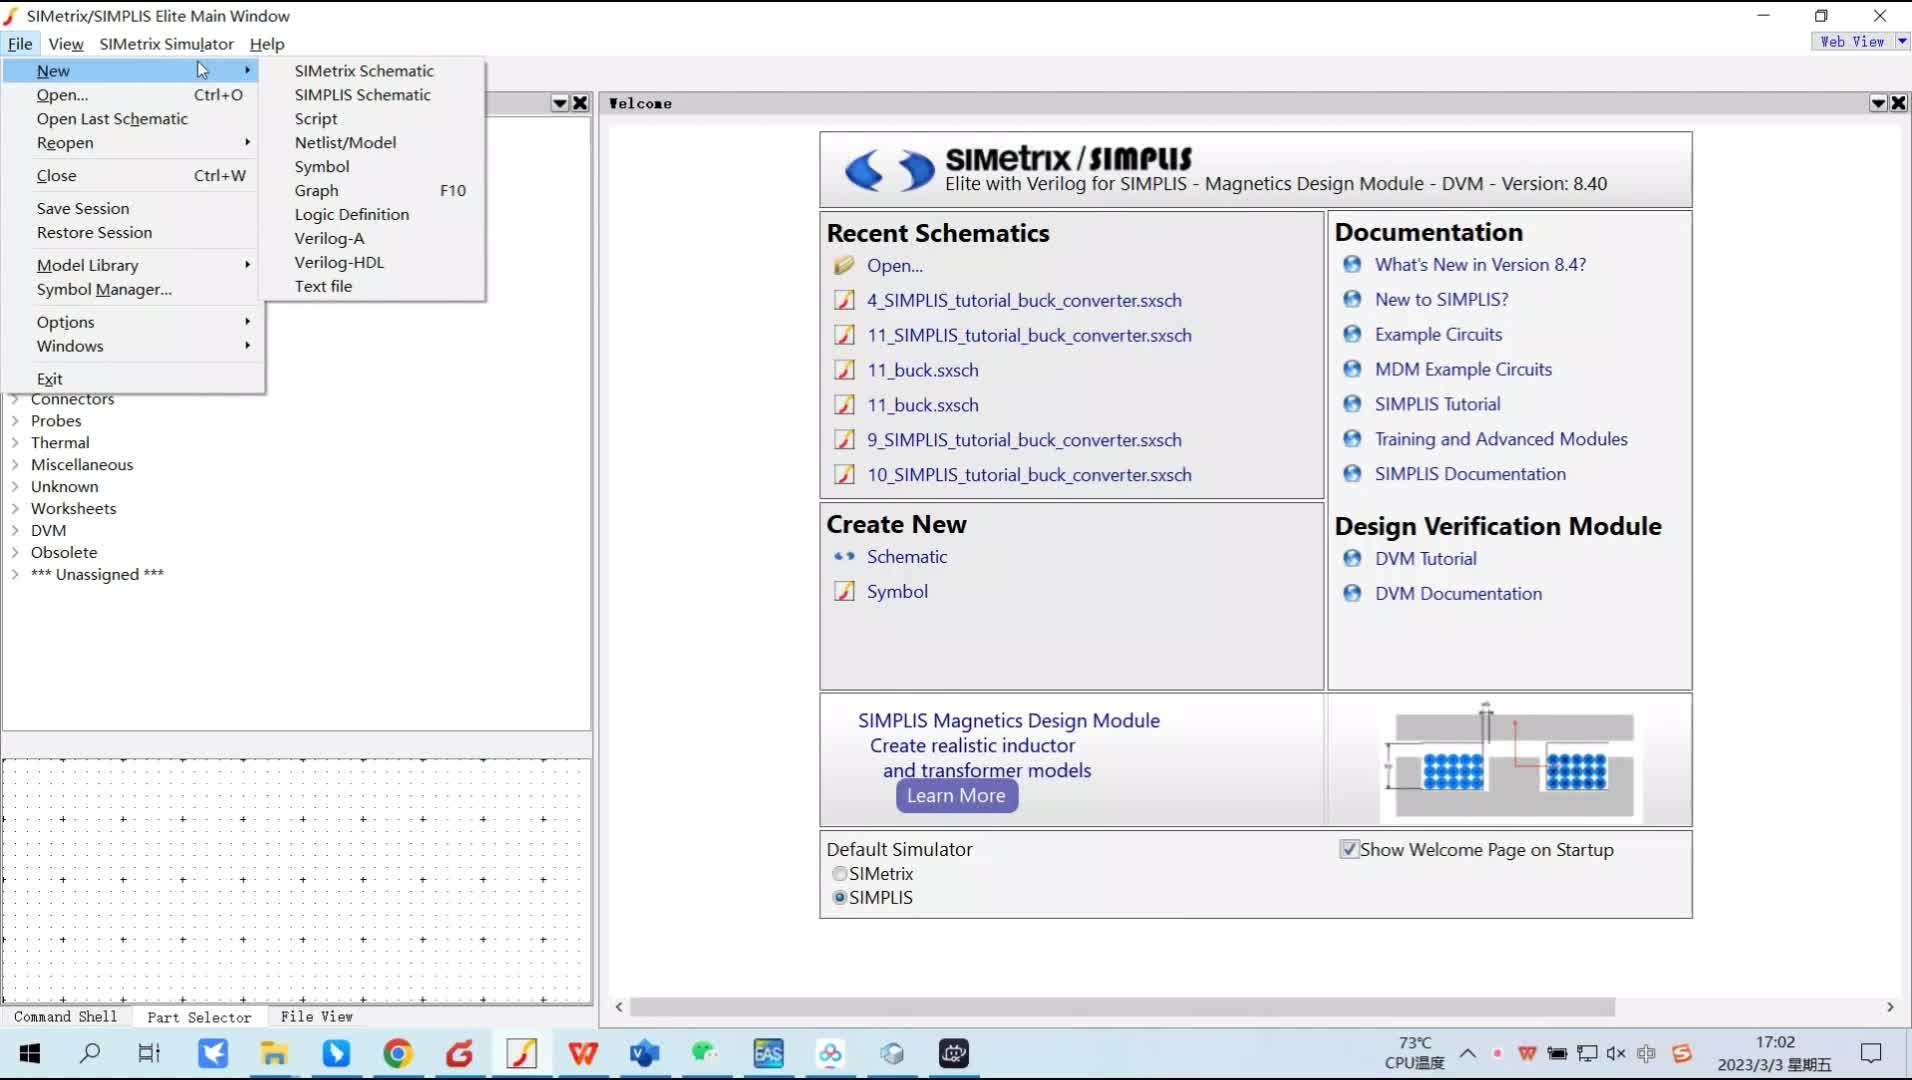Open DVM Documentation link
1912x1080 pixels.
click(1458, 593)
